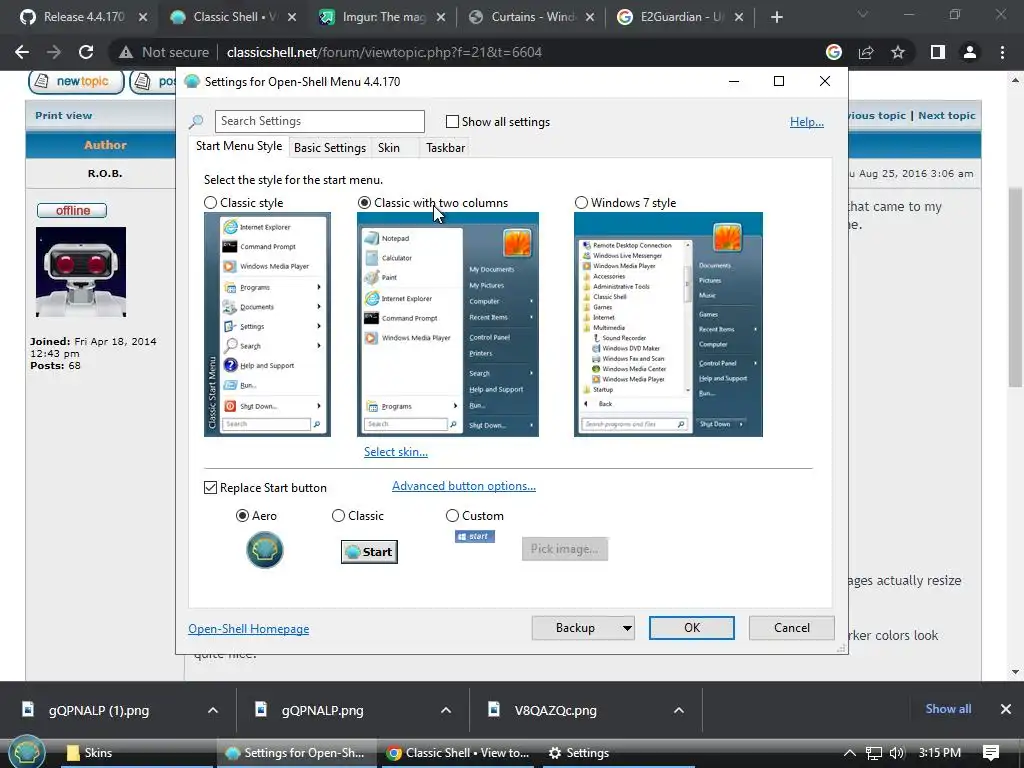Viewport: 1024px width, 768px height.
Task: Click the Aero shell start button image
Action: click(264, 550)
